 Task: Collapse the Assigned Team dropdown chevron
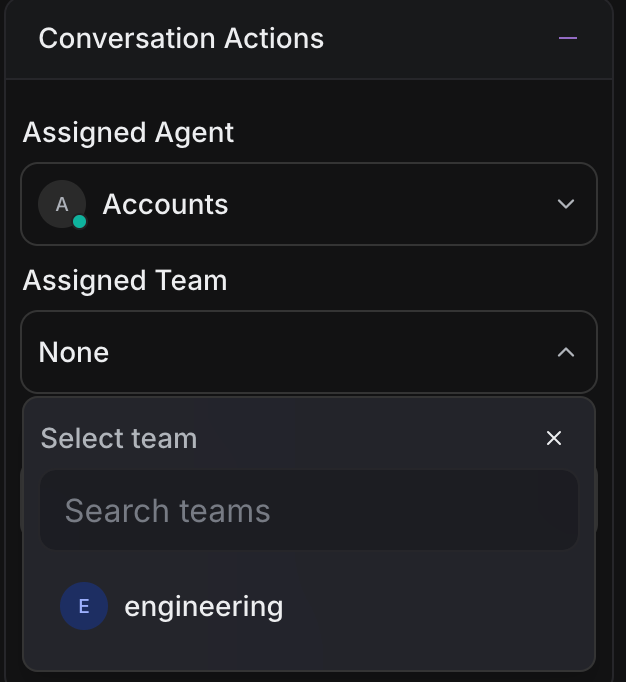coord(566,352)
